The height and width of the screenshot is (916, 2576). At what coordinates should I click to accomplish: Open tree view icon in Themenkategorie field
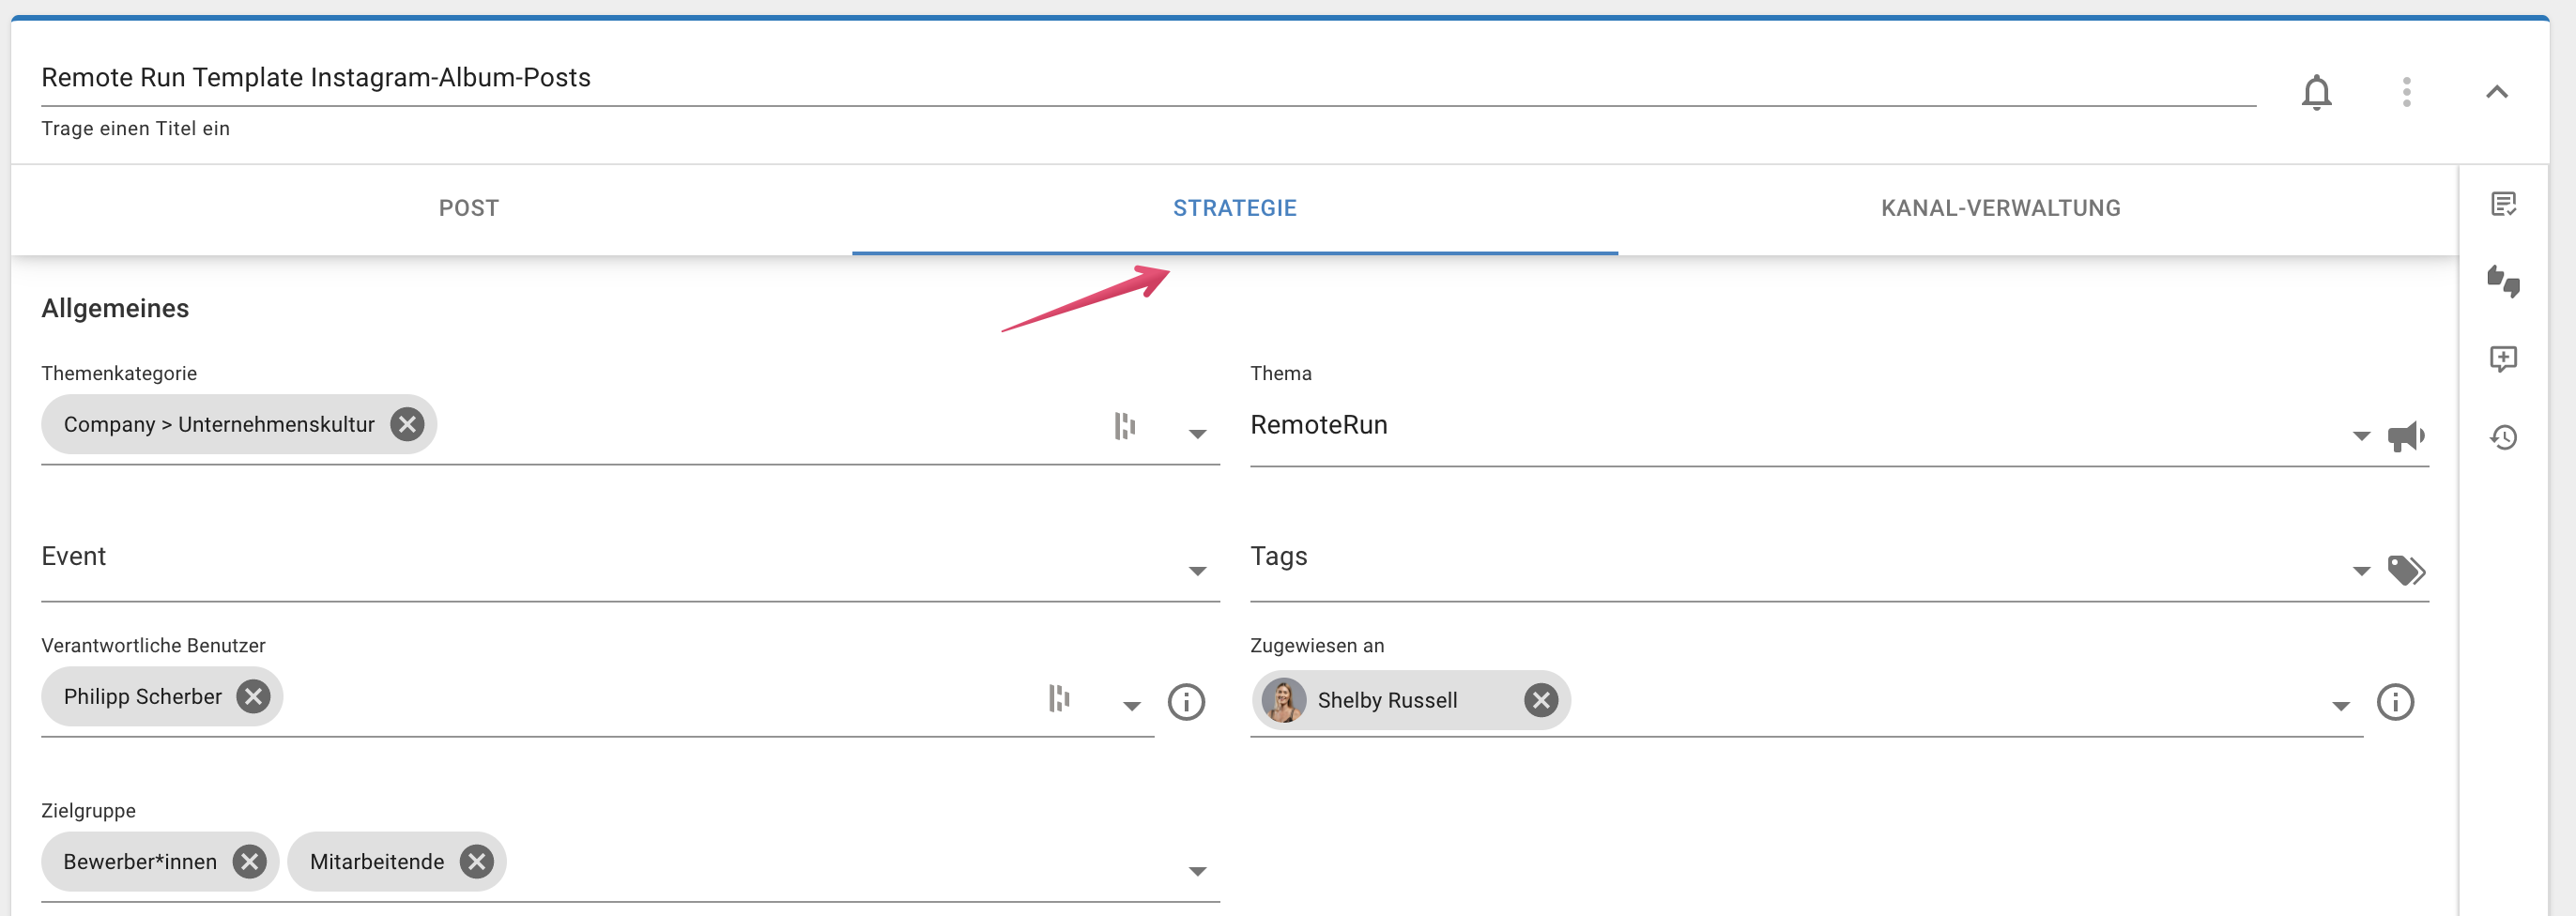1125,426
